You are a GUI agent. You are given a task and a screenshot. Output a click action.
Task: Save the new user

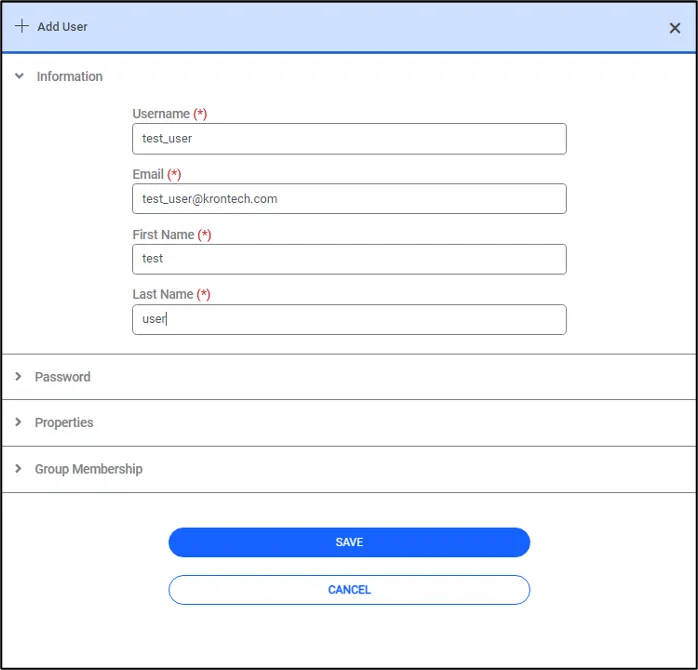(349, 542)
